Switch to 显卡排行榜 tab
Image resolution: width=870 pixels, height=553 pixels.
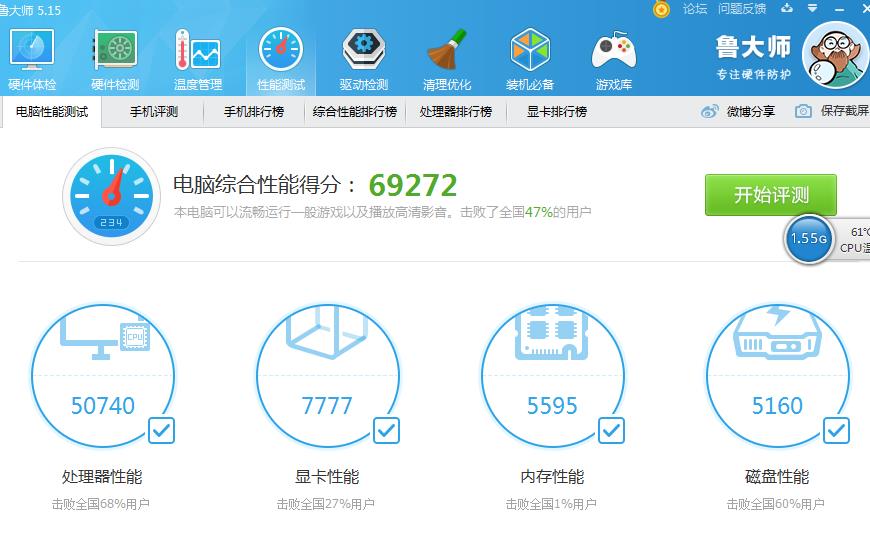[557, 112]
